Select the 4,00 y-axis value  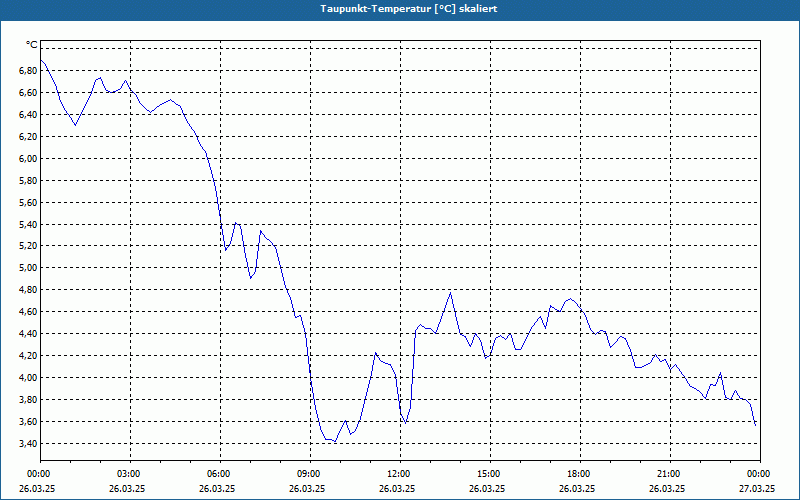click(28, 377)
